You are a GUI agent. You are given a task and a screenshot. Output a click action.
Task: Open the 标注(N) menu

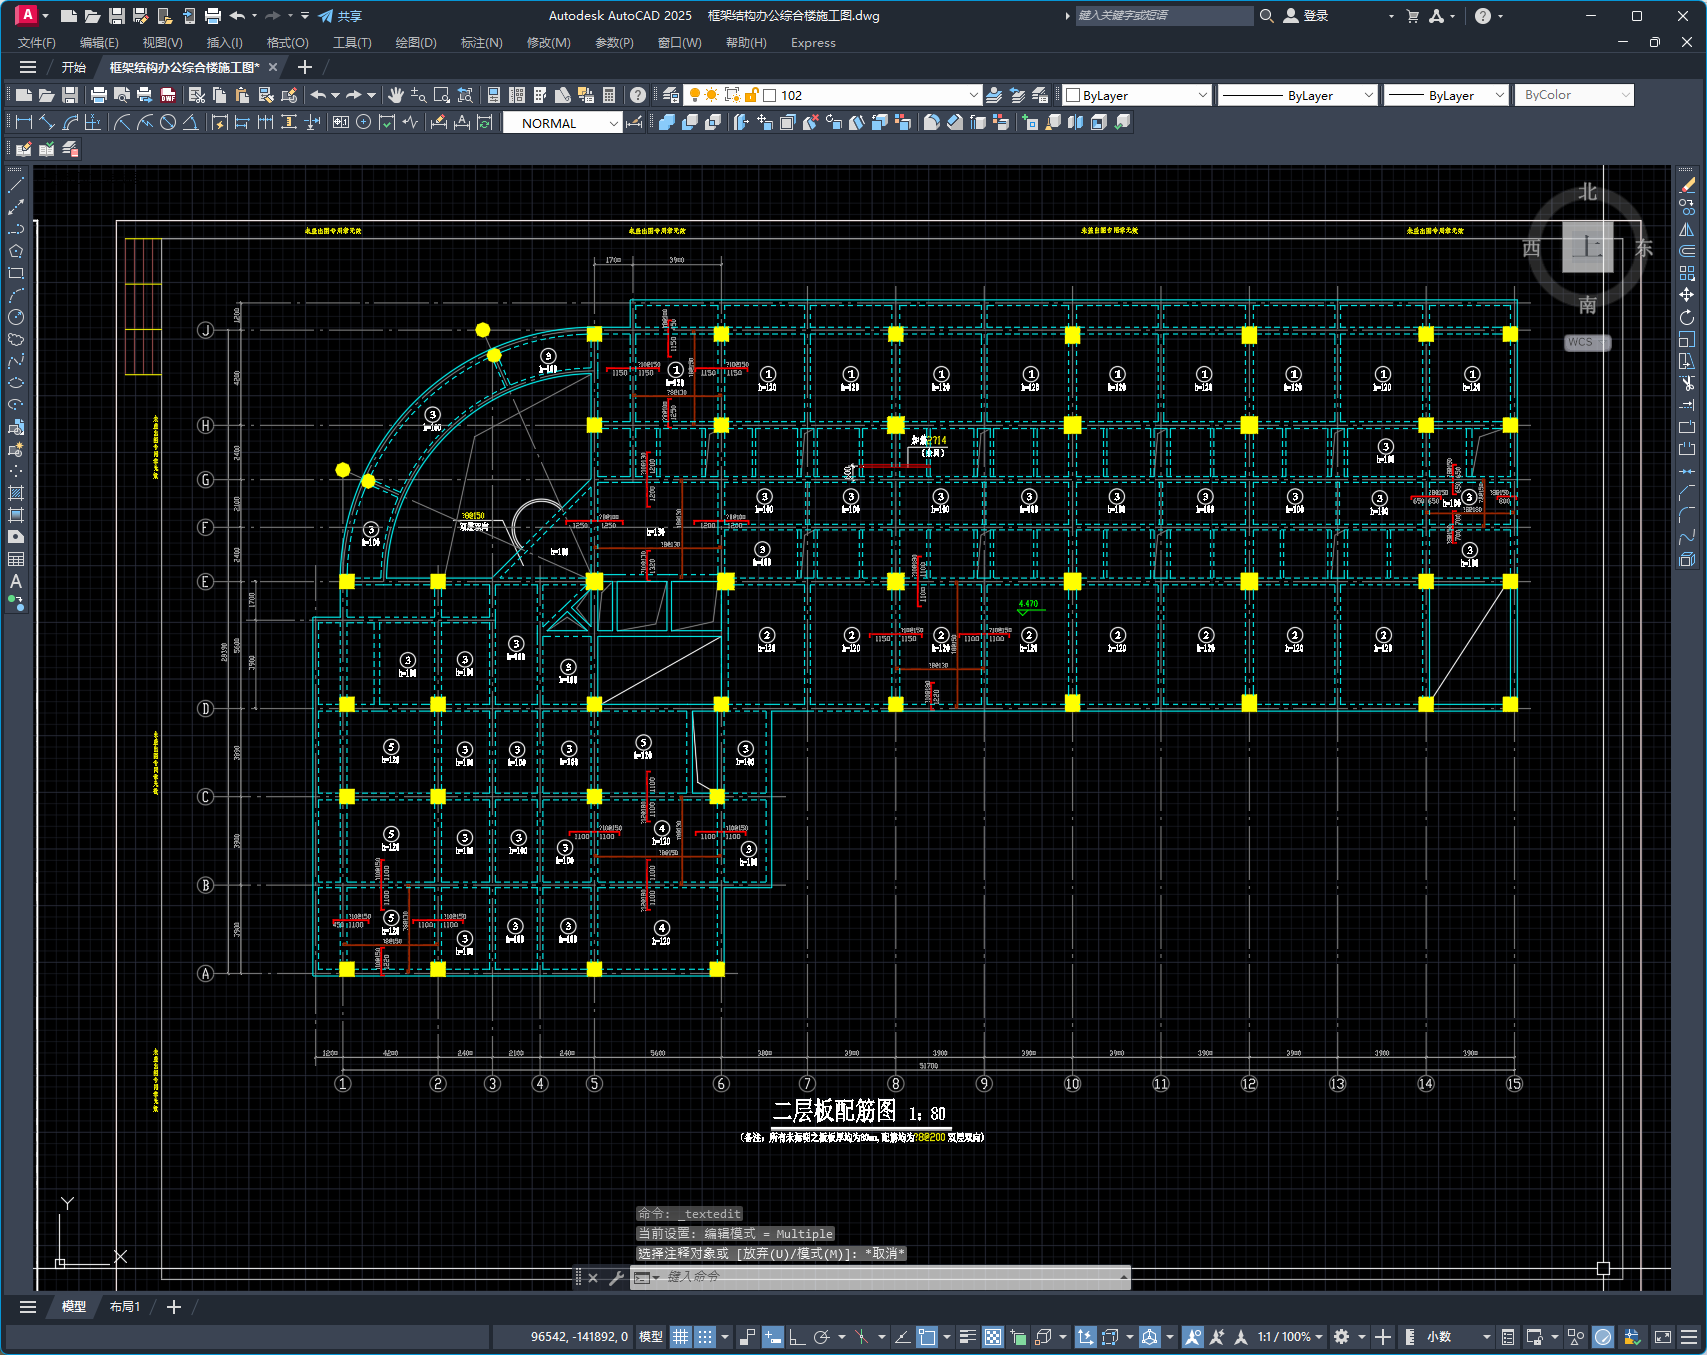[x=481, y=43]
